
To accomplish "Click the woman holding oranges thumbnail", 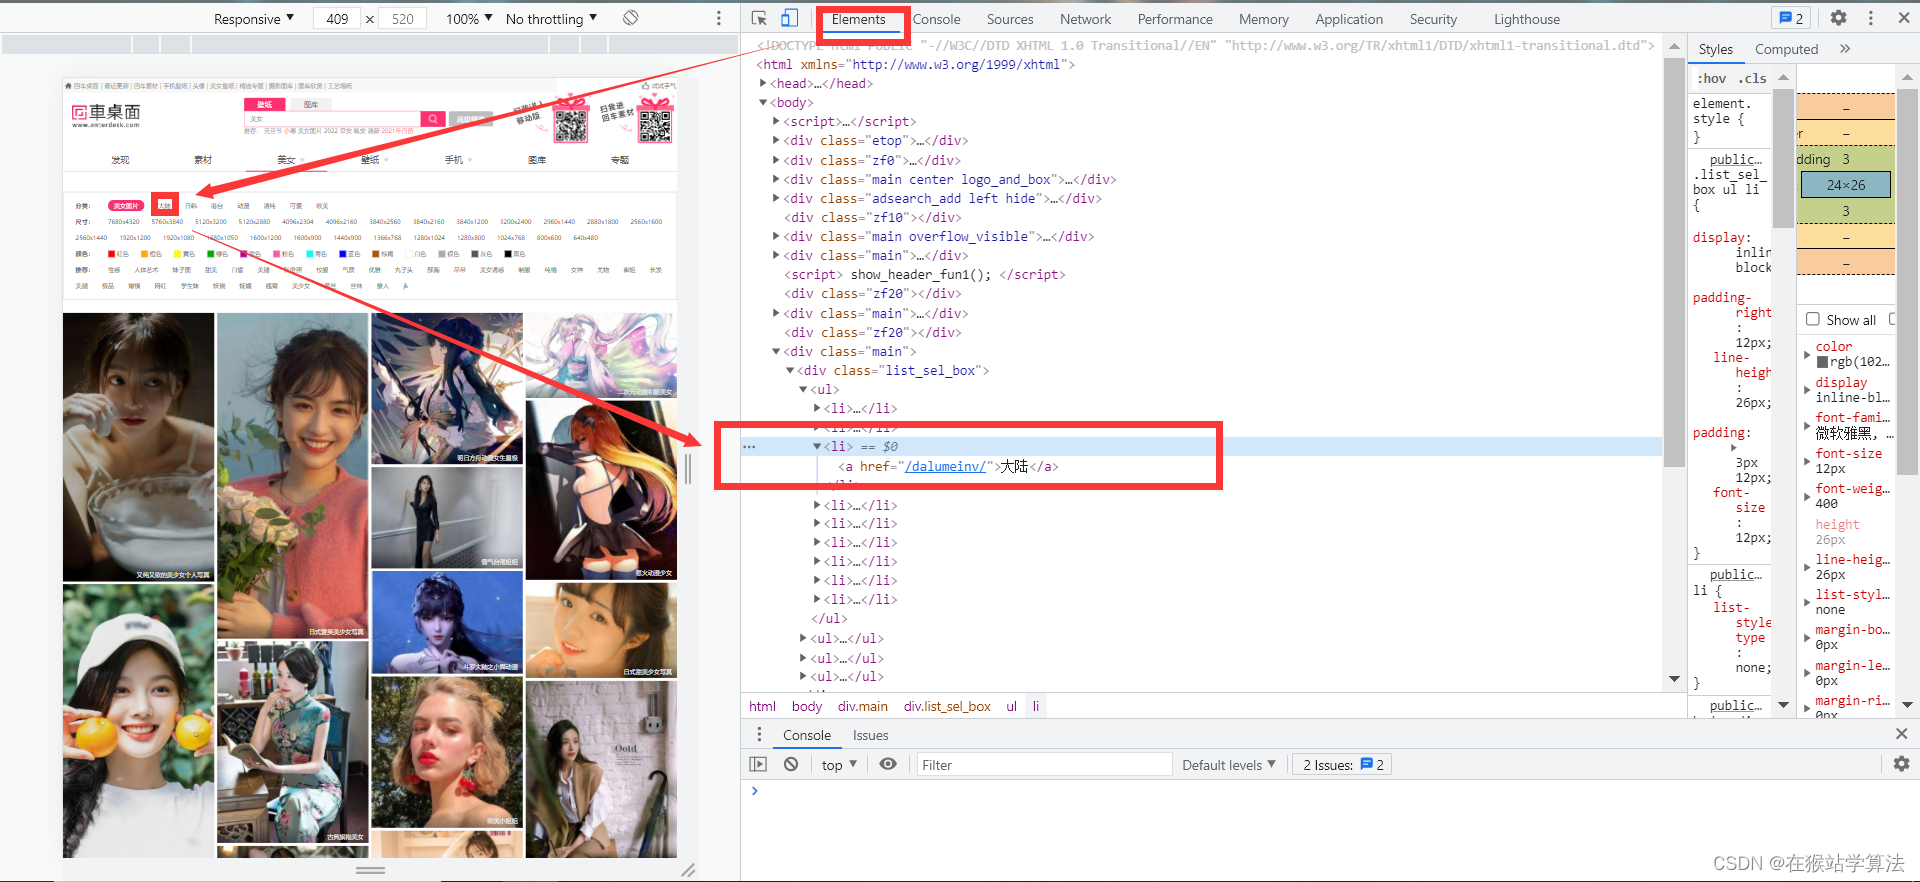I will point(138,721).
